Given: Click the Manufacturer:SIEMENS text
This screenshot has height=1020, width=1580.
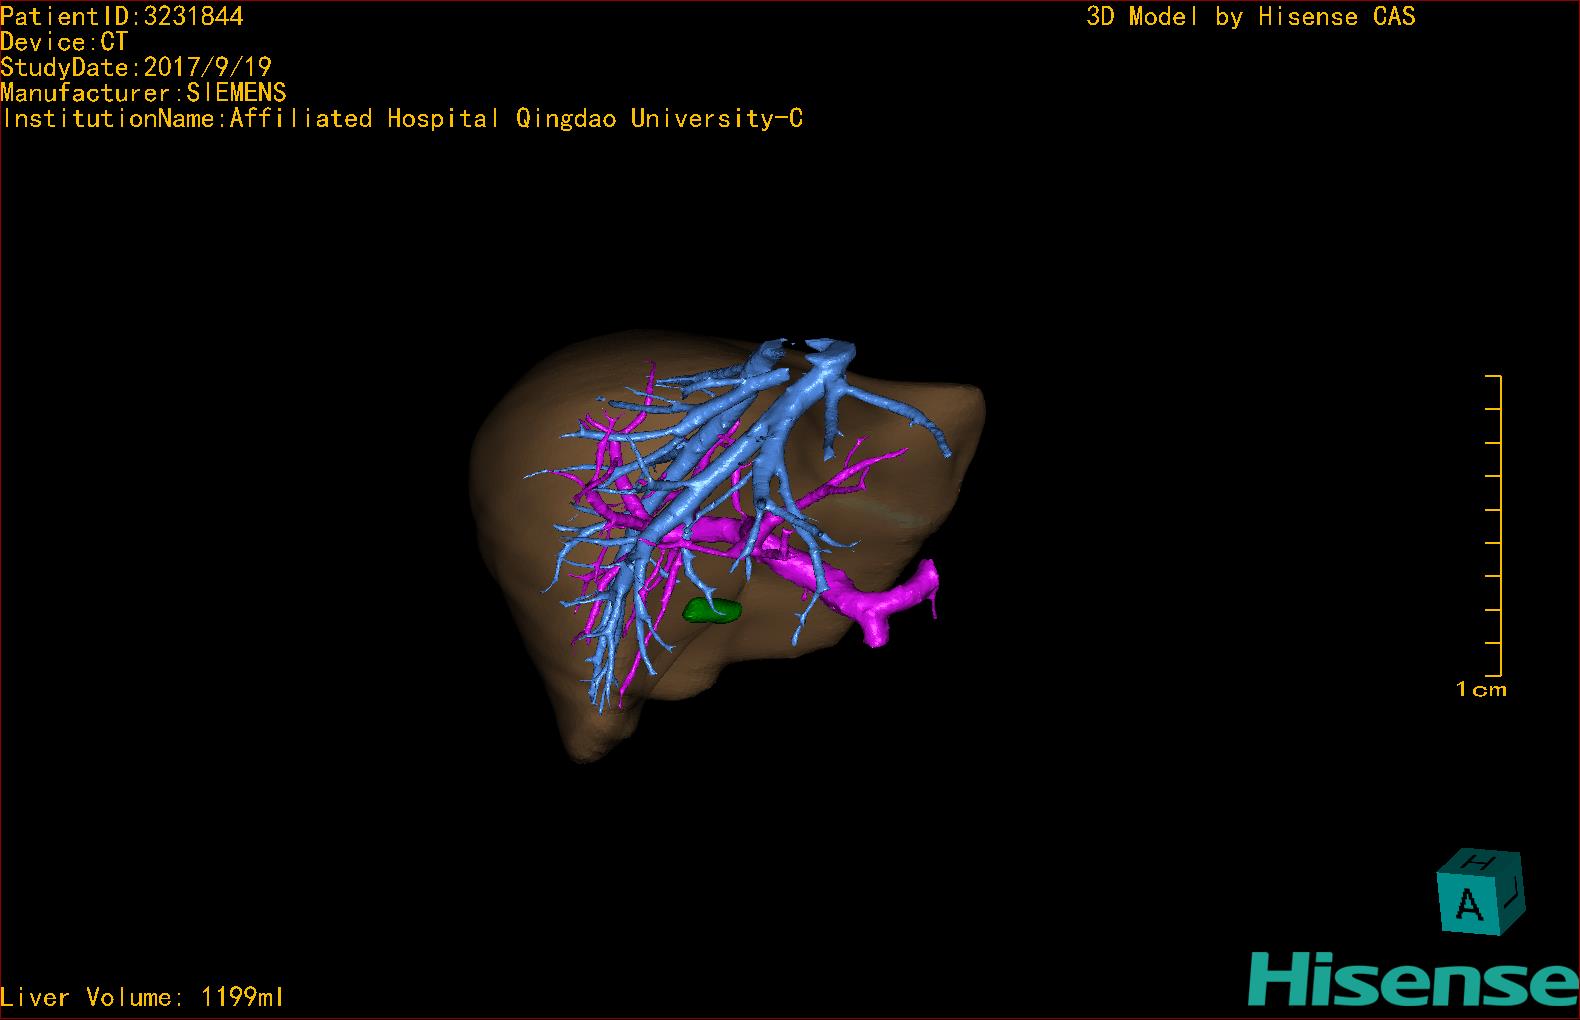Looking at the screenshot, I should [x=143, y=93].
